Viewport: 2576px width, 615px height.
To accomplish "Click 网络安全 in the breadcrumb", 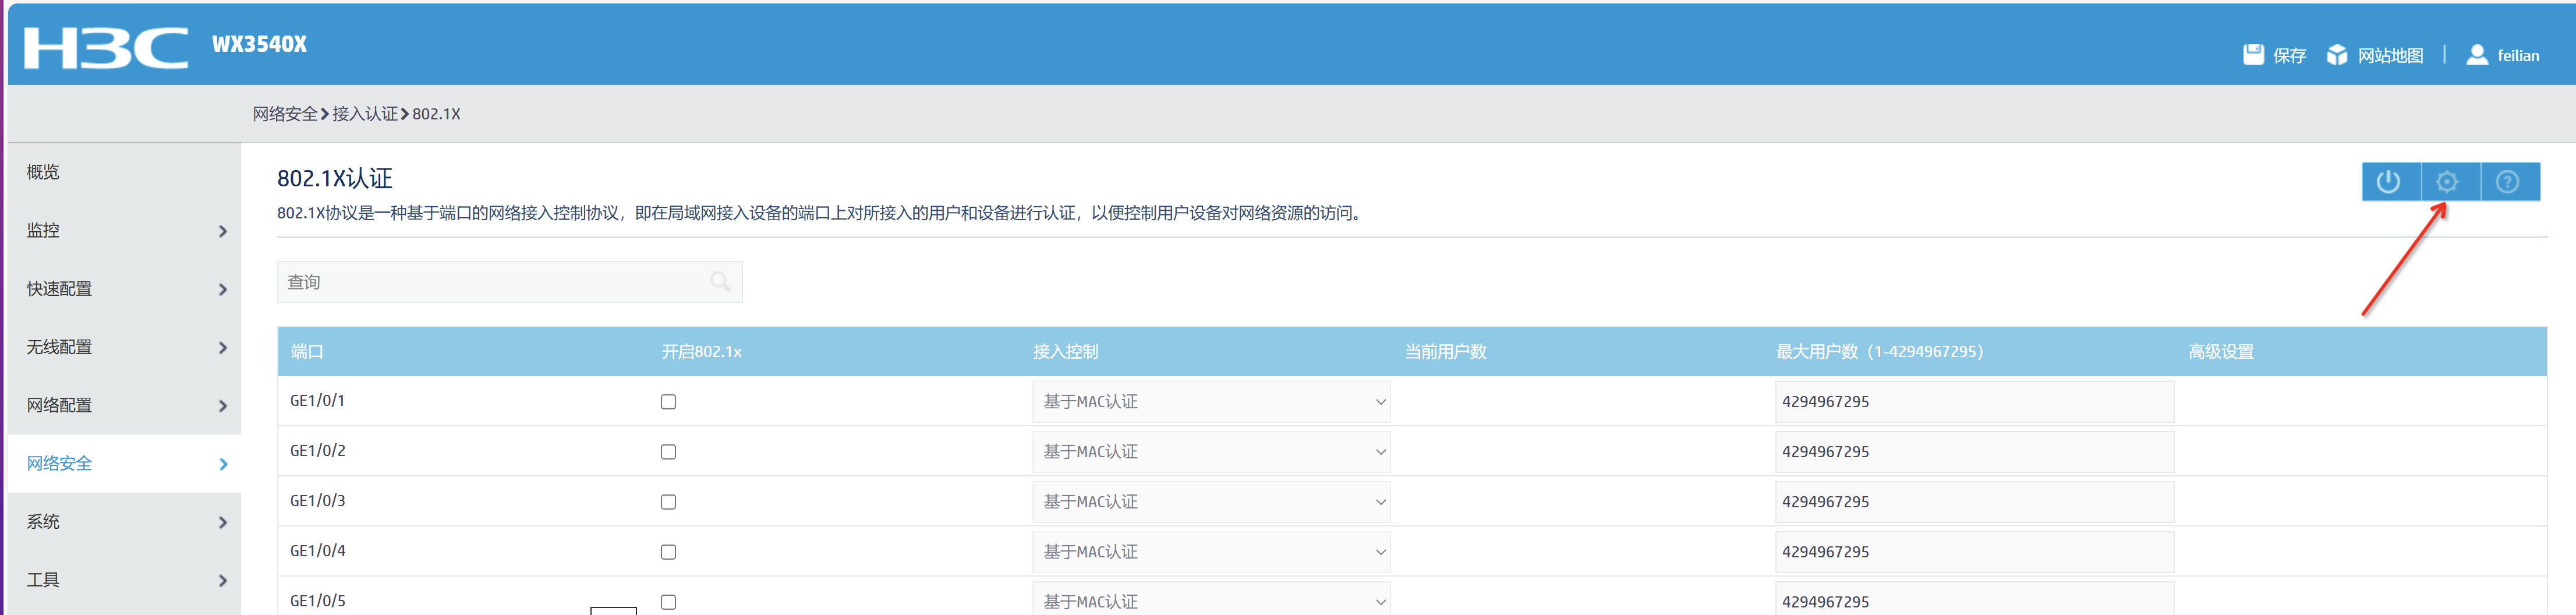I will (x=285, y=114).
